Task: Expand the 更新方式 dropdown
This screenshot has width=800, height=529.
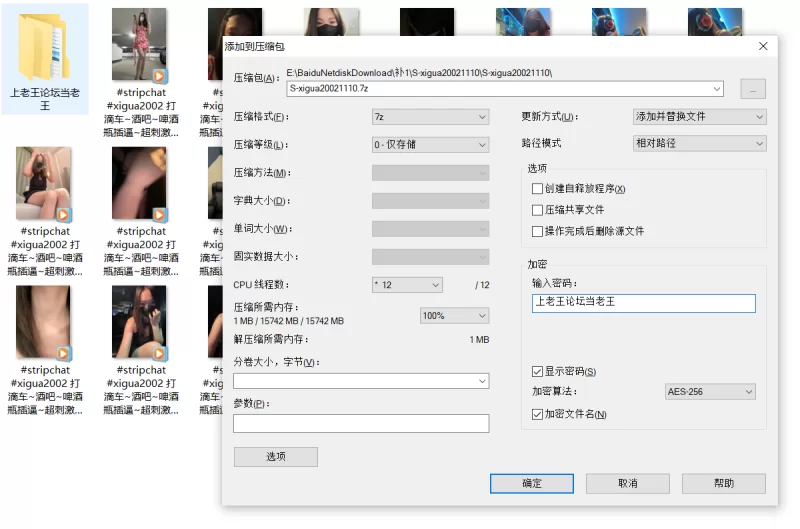Action: point(699,117)
